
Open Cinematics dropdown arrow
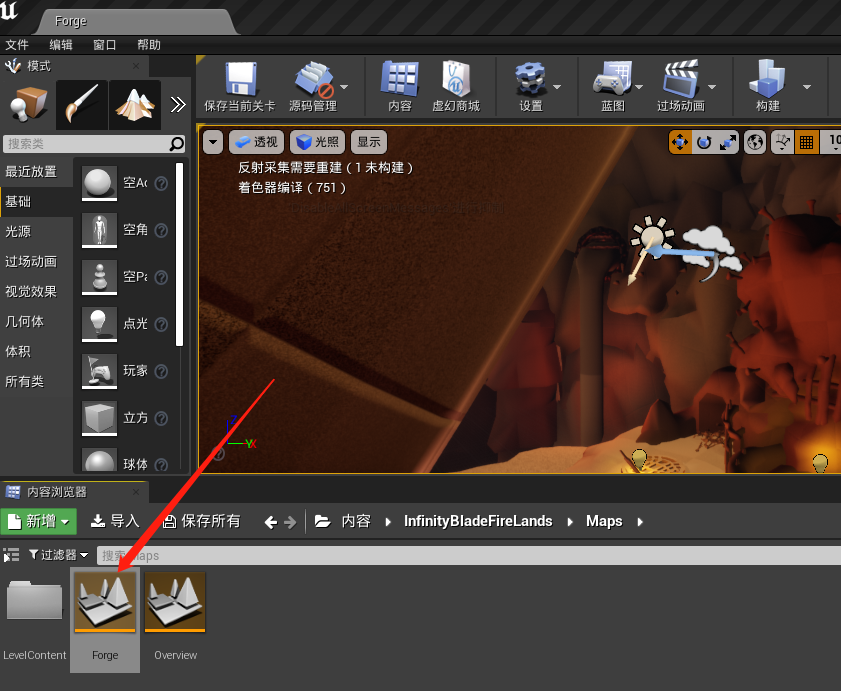point(712,86)
